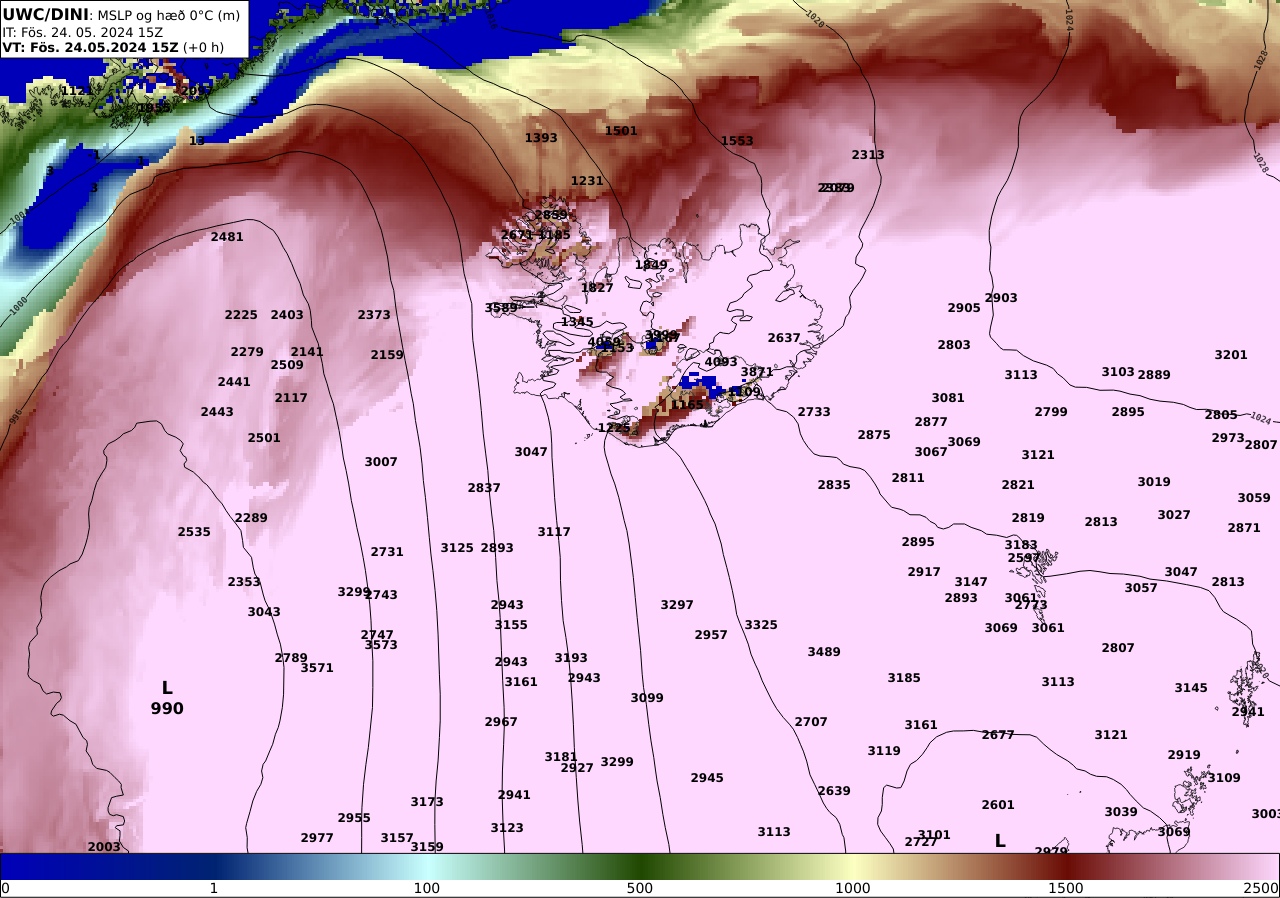Click the map value 2903
The height and width of the screenshot is (898, 1280).
pos(1001,298)
